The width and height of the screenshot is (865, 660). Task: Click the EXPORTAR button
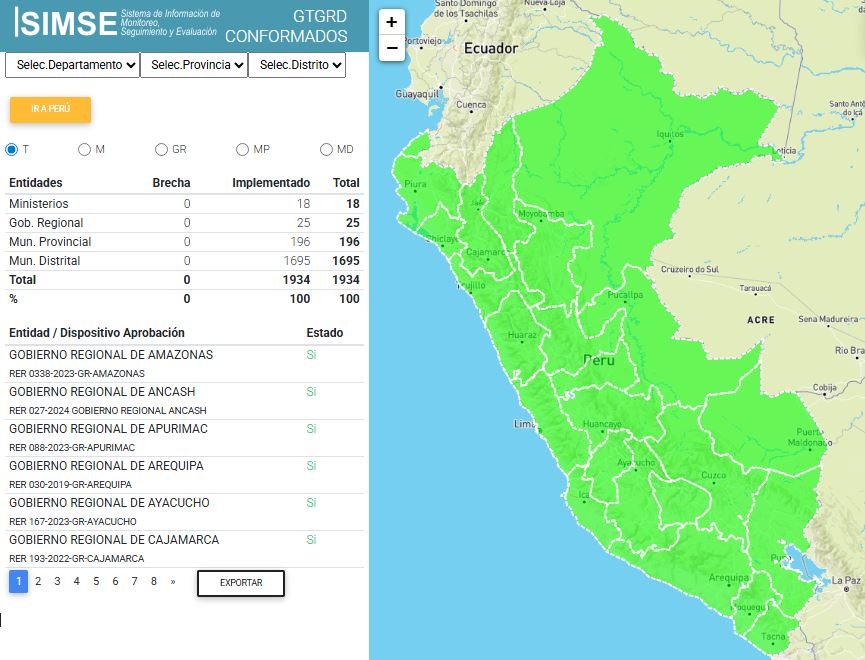coord(239,581)
